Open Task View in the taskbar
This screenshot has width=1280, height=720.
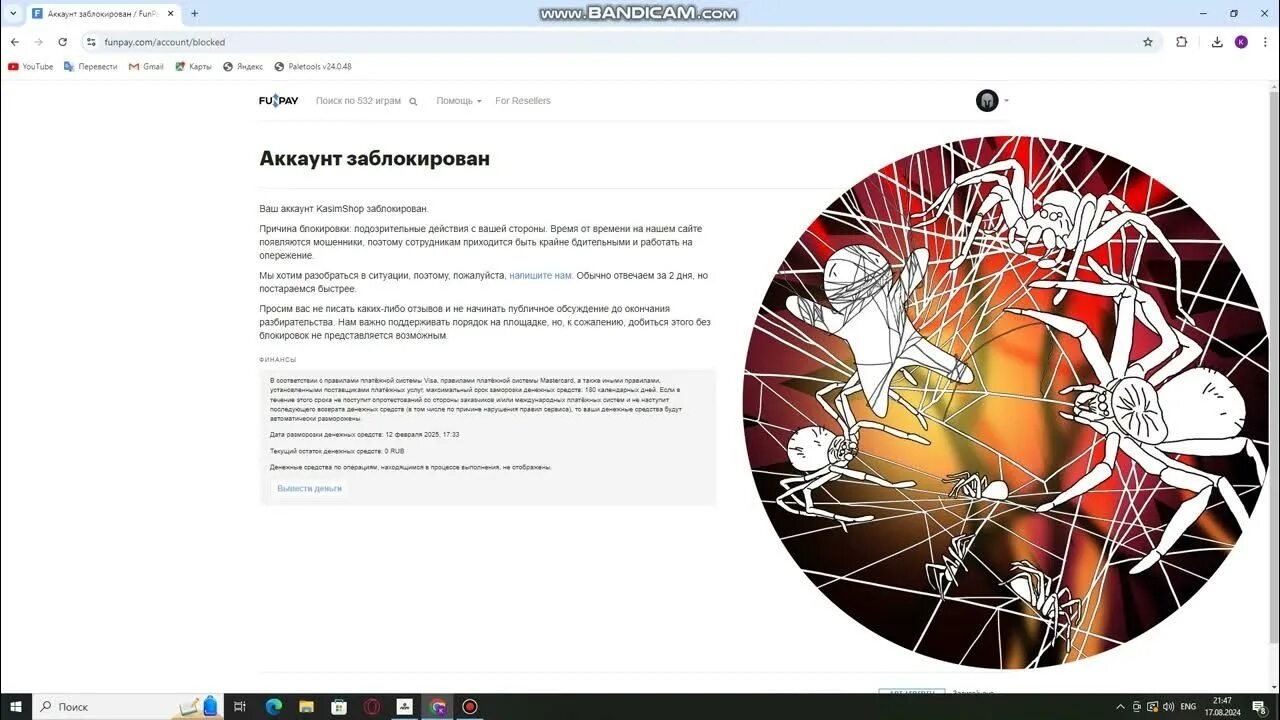click(240, 706)
